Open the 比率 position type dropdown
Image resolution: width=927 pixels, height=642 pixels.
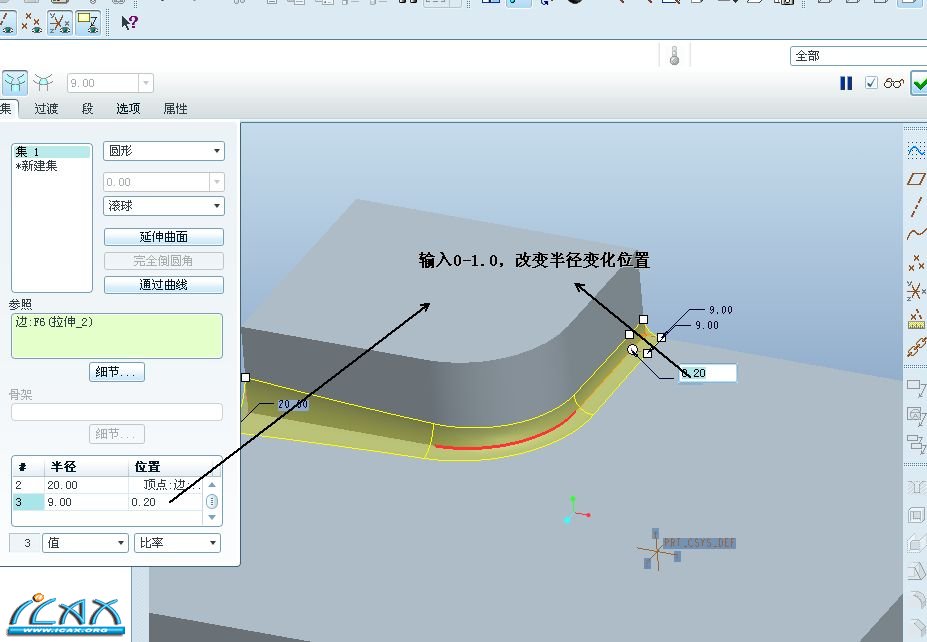point(177,543)
